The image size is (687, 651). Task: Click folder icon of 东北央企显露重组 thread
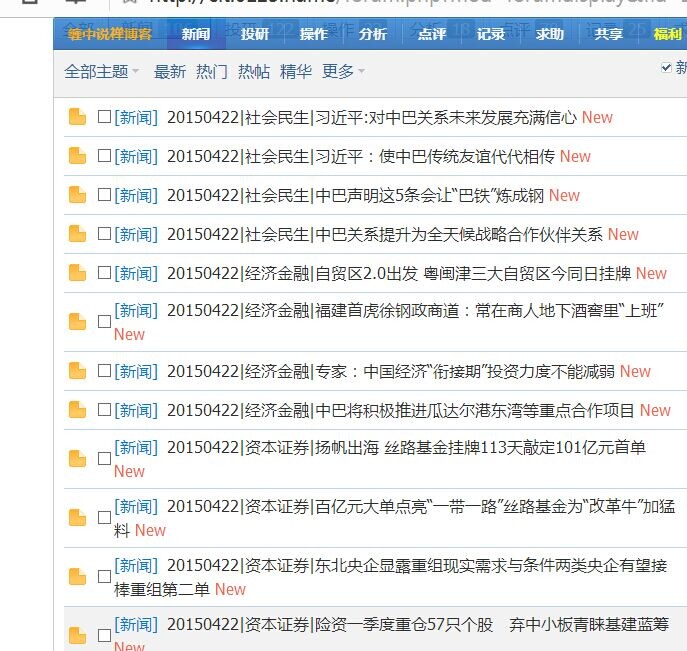coord(77,577)
